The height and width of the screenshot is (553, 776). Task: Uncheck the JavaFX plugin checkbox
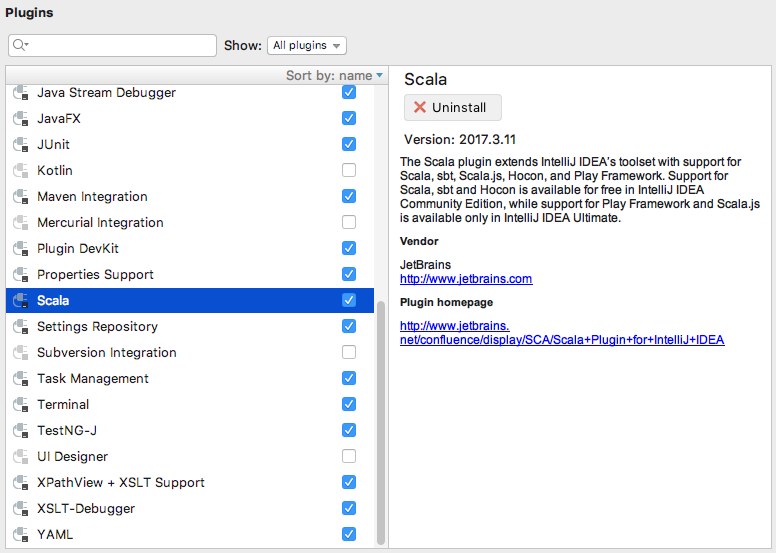pos(349,118)
